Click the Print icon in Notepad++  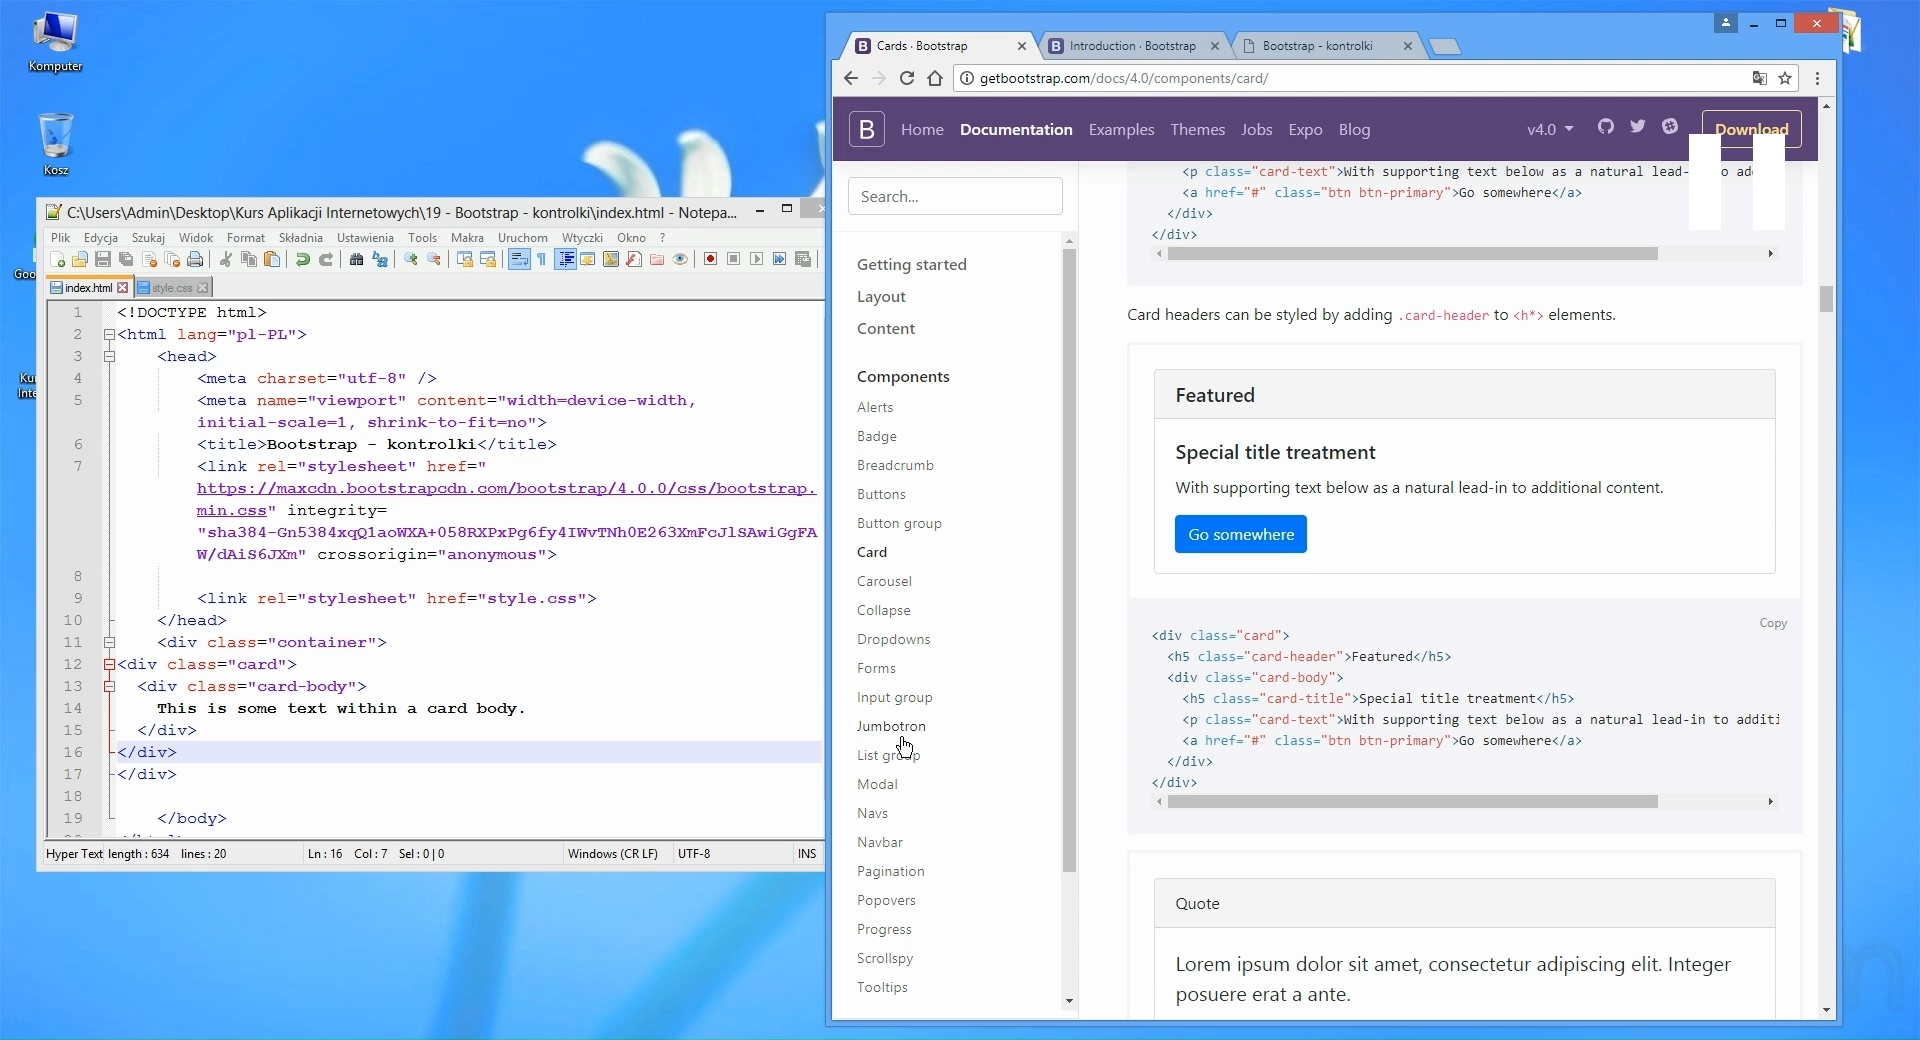click(195, 260)
